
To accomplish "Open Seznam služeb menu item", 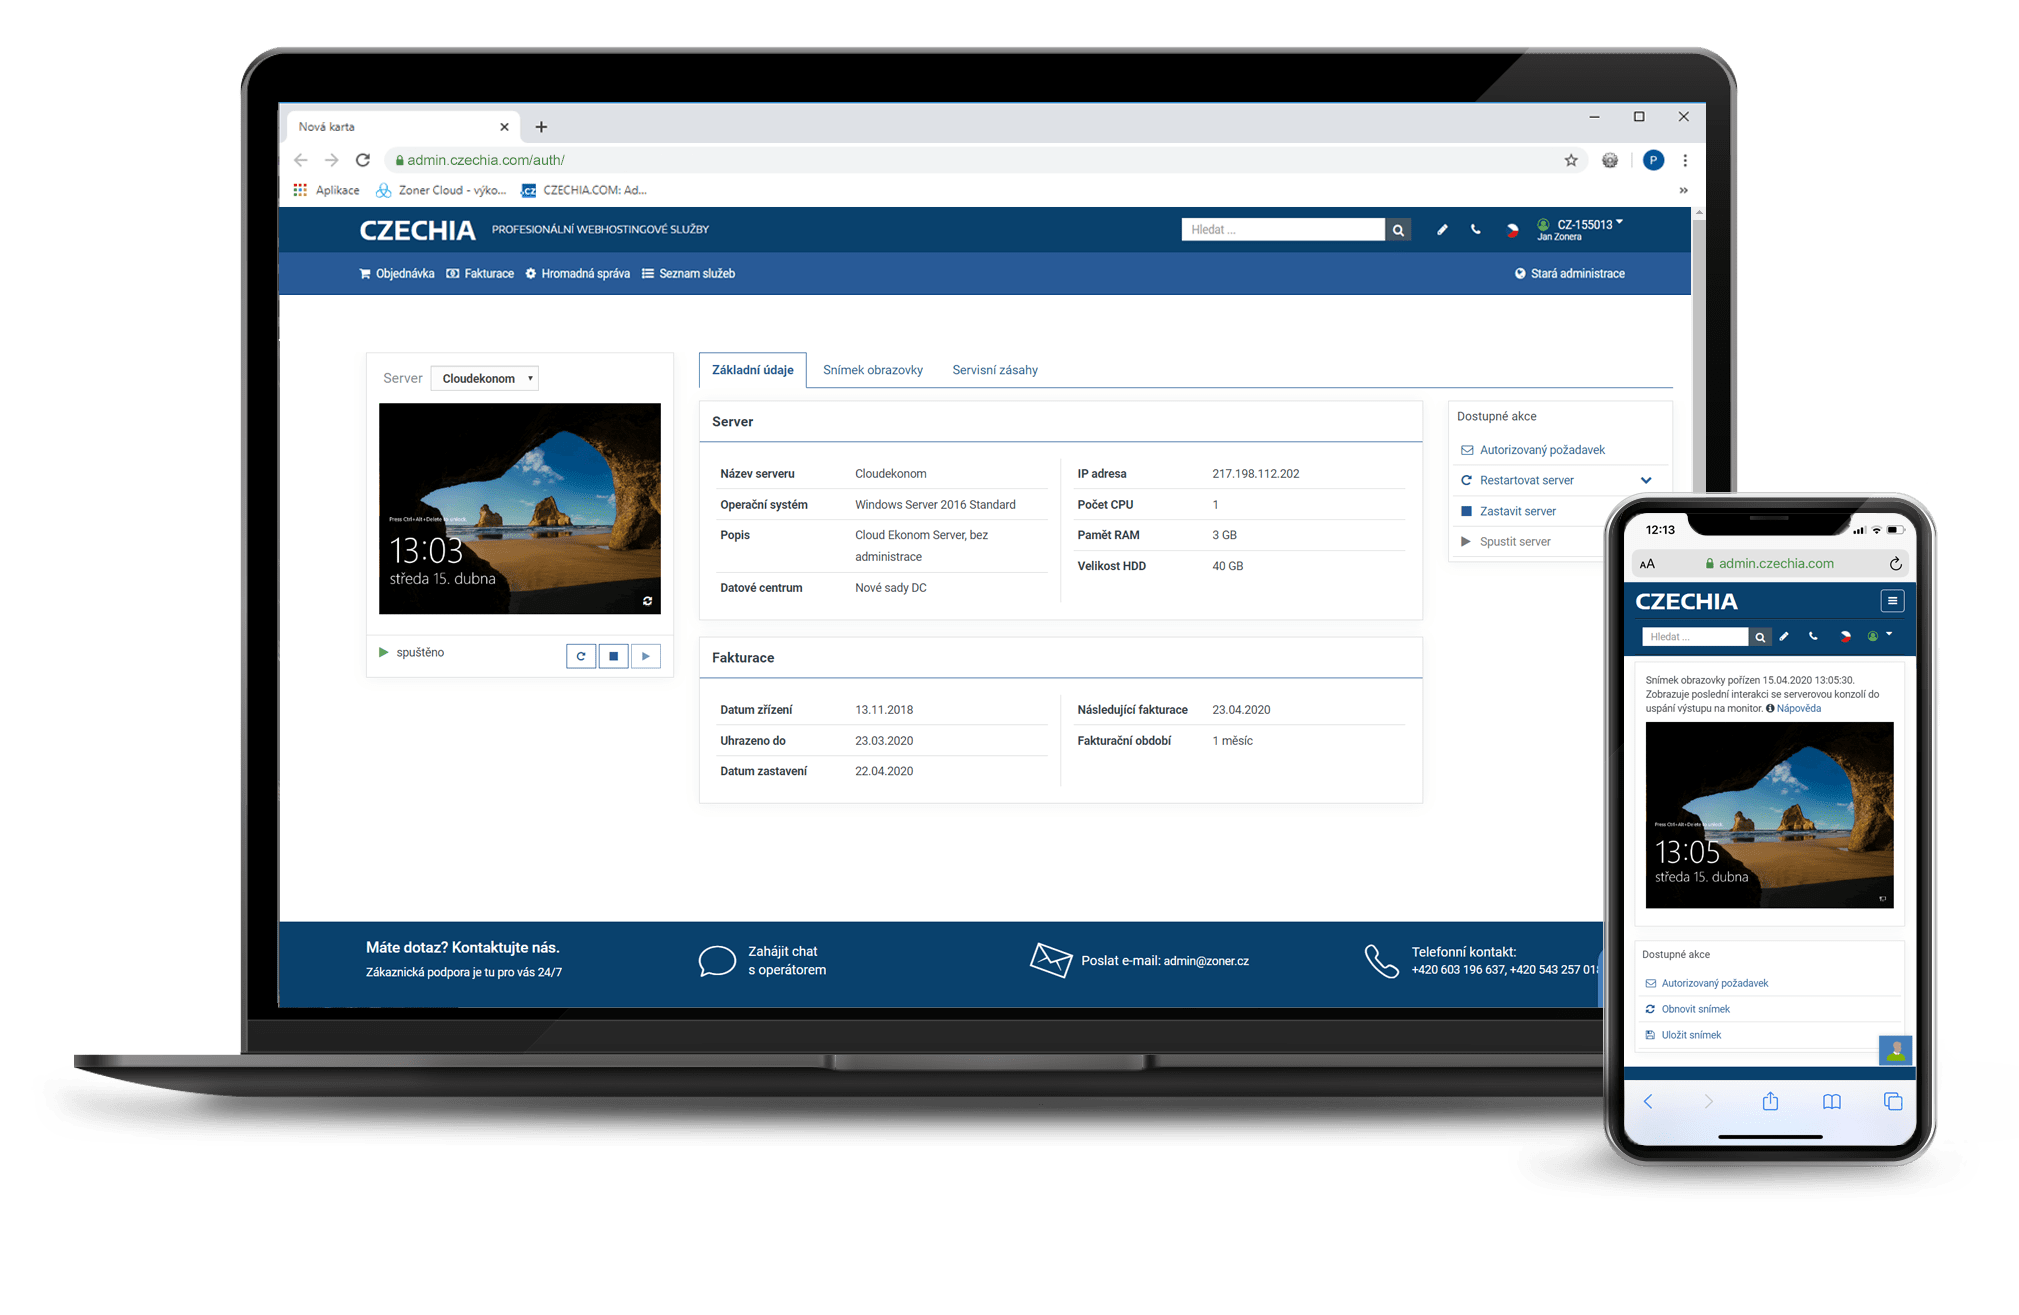I will 688,274.
